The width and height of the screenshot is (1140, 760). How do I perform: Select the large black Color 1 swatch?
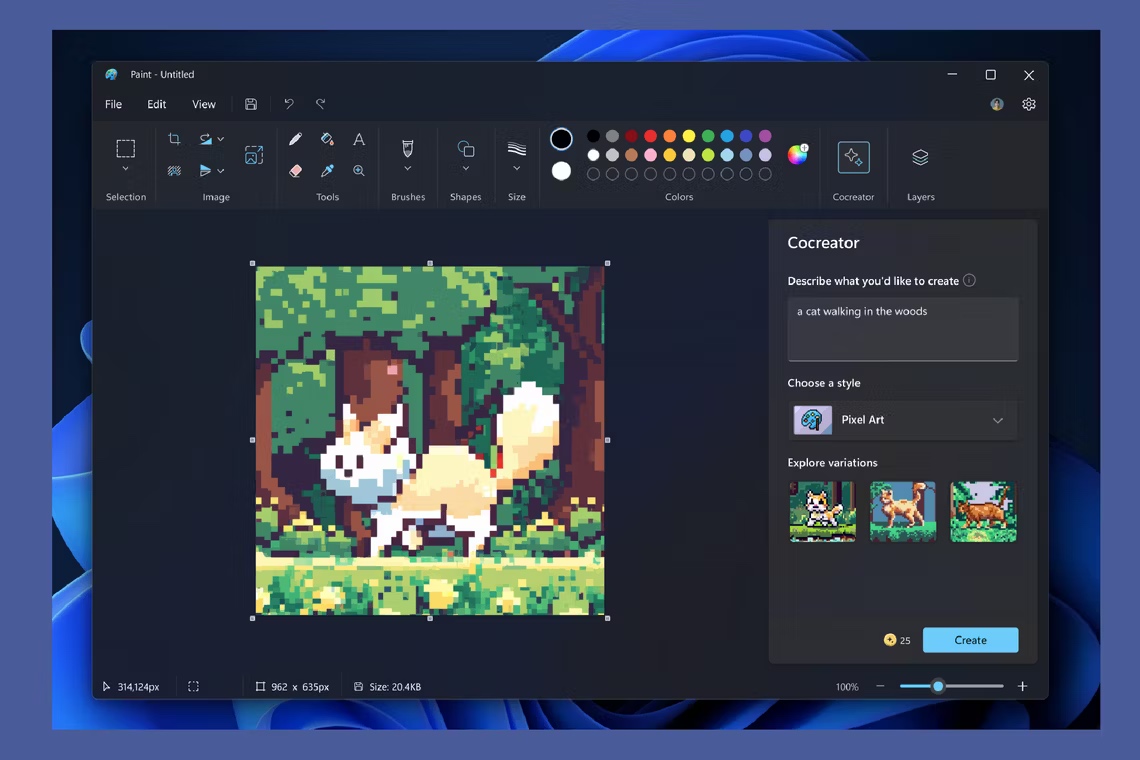coord(561,139)
